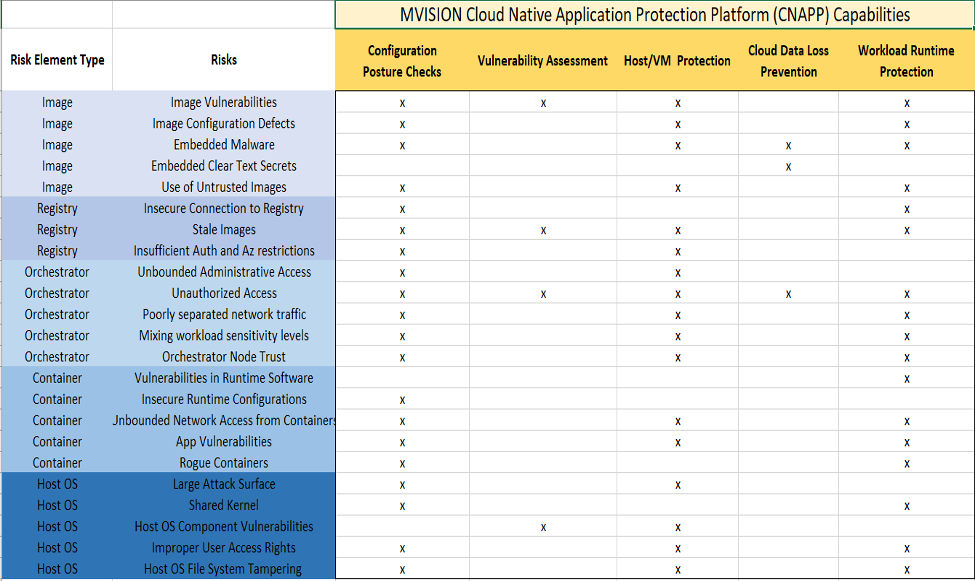Viewport: 977px width, 581px height.
Task: Click Workload Runtime x for Vulnerabilities in Runtime Software
Action: tap(907, 378)
